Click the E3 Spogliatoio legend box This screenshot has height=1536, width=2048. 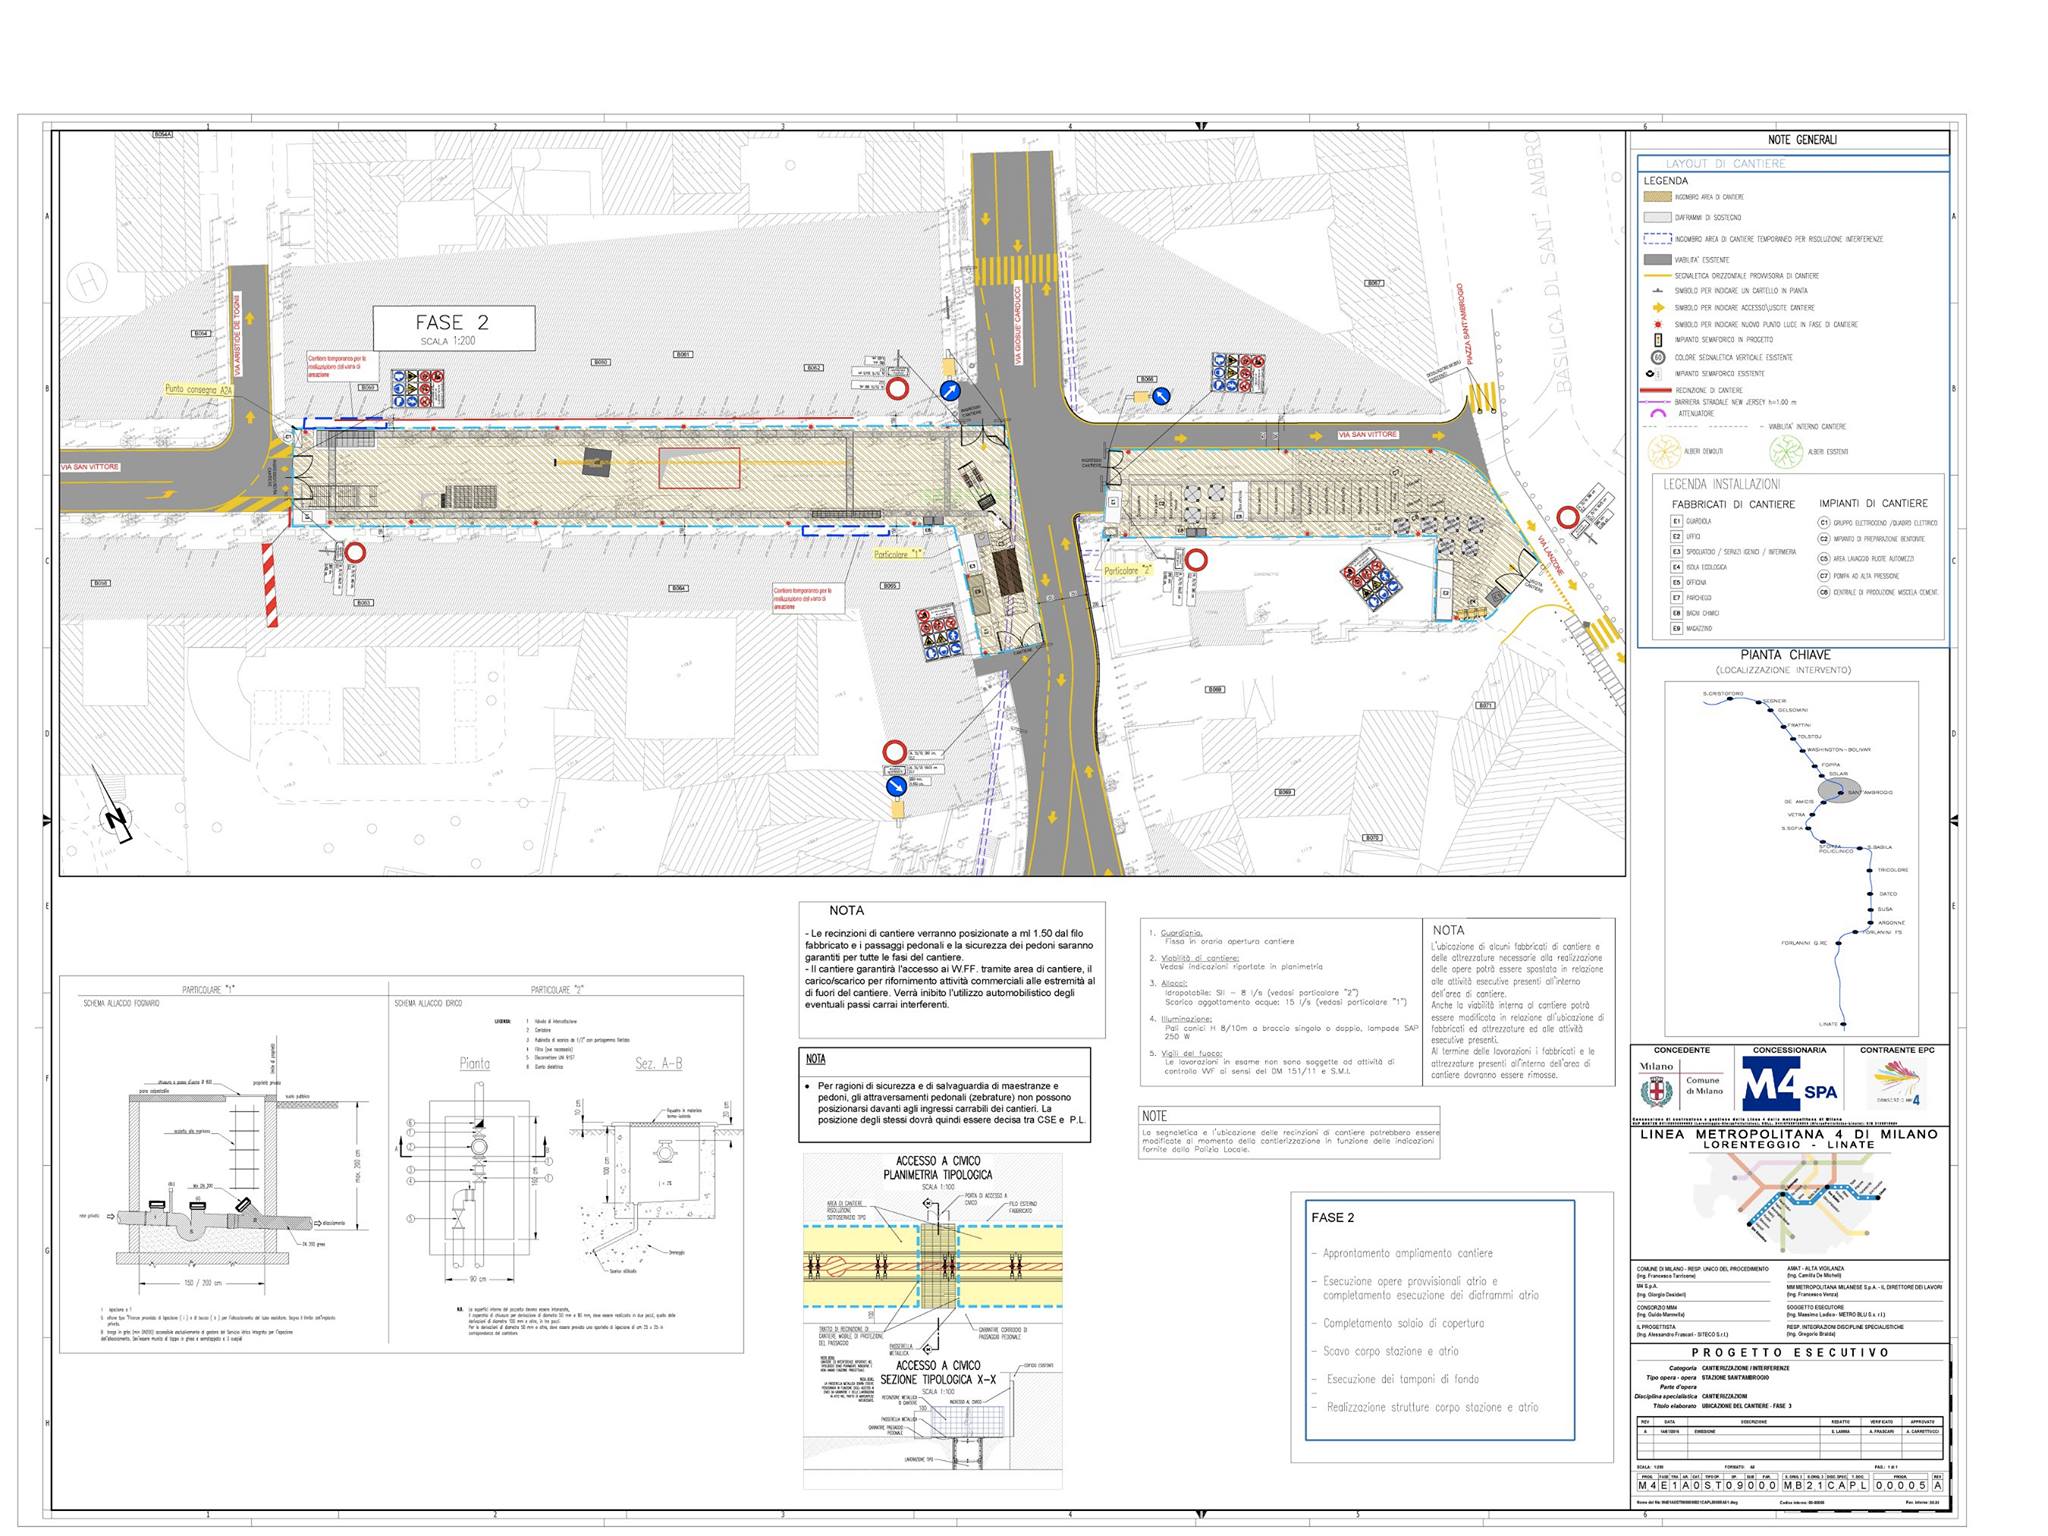[x=1677, y=552]
